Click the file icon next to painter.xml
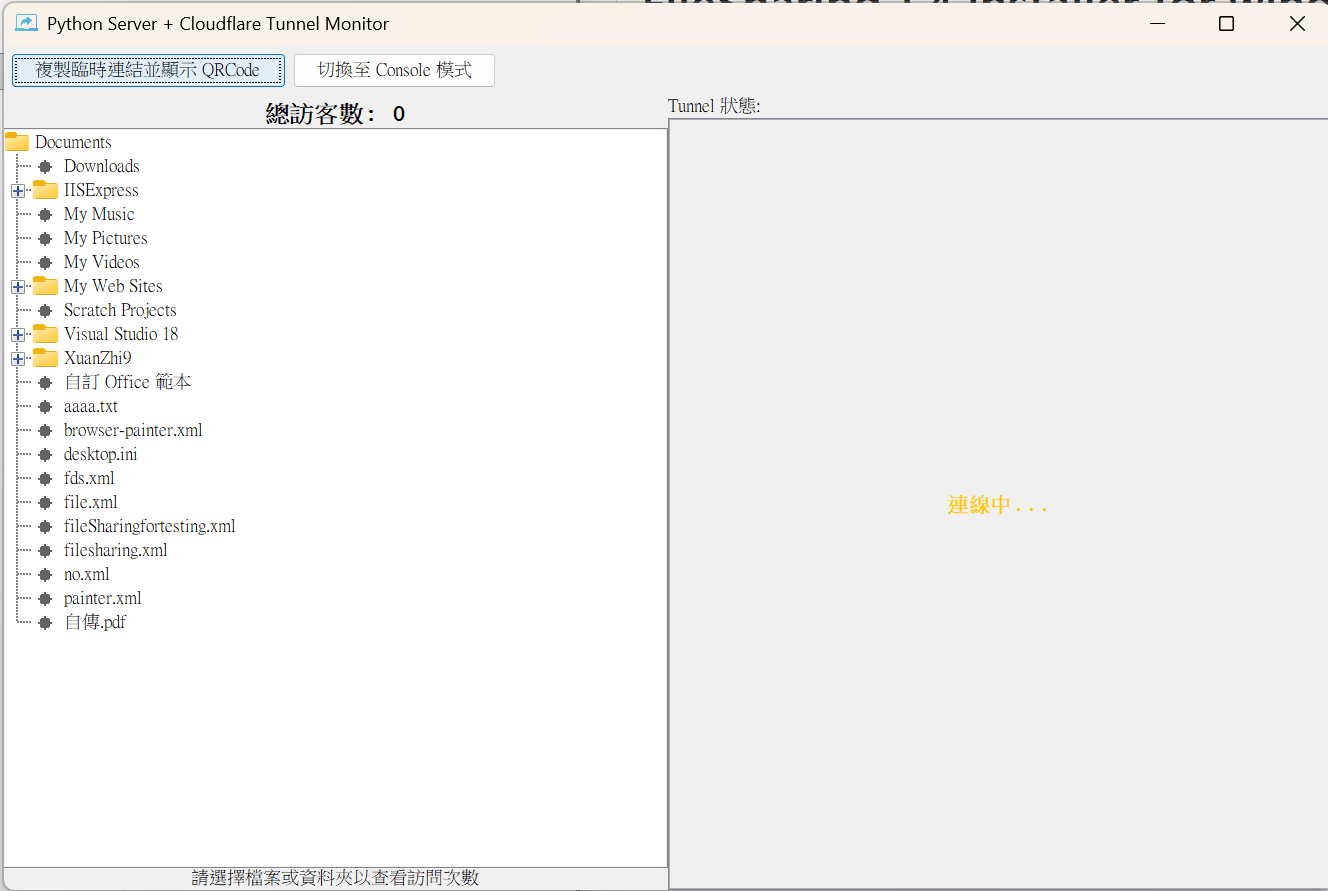1328x891 pixels. 45,597
